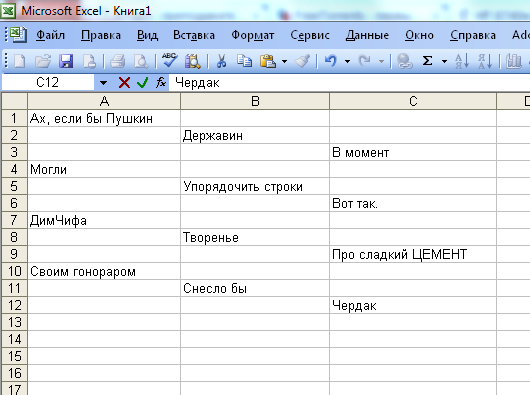Open the Вид menu
Image resolution: width=530 pixels, height=395 pixels.
(147, 35)
